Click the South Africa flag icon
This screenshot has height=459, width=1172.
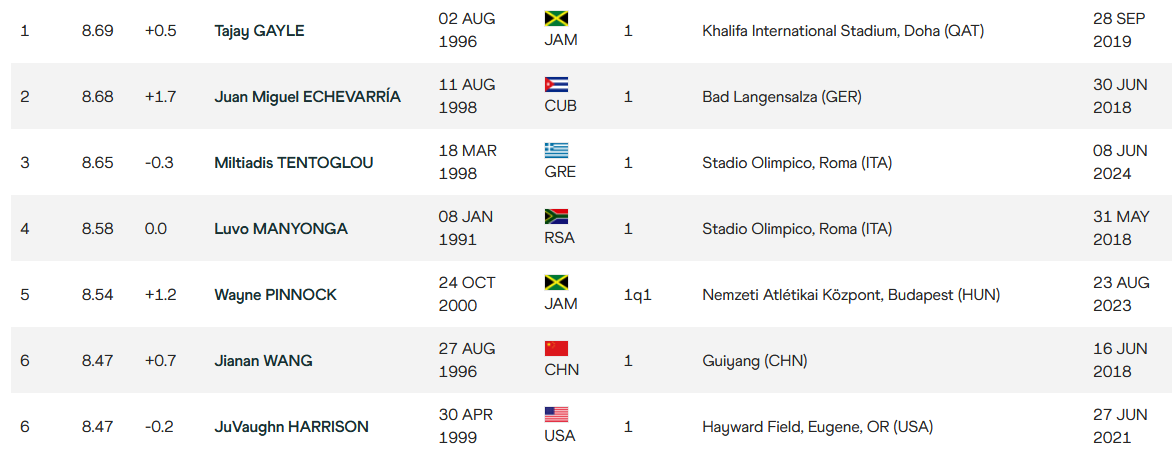[x=556, y=216]
